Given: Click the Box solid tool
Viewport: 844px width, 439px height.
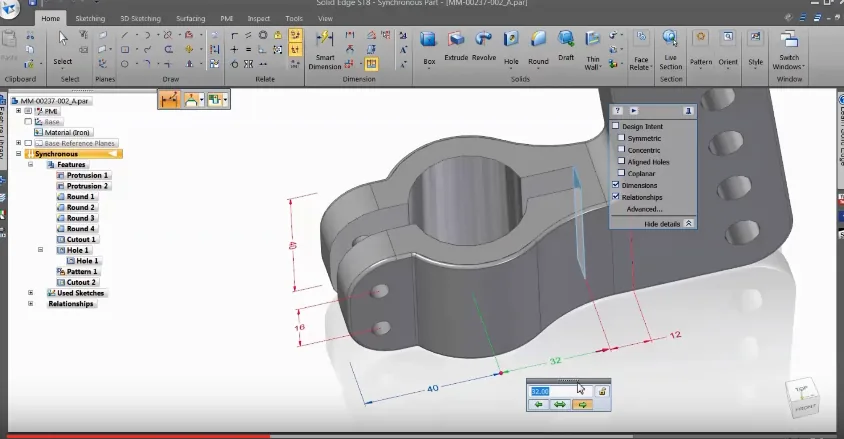Looking at the screenshot, I should pos(429,48).
